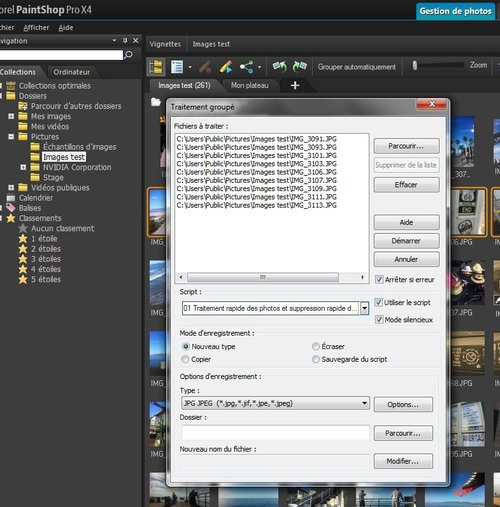
Task: Filter by 2 étoiles rating
Action: point(46,249)
